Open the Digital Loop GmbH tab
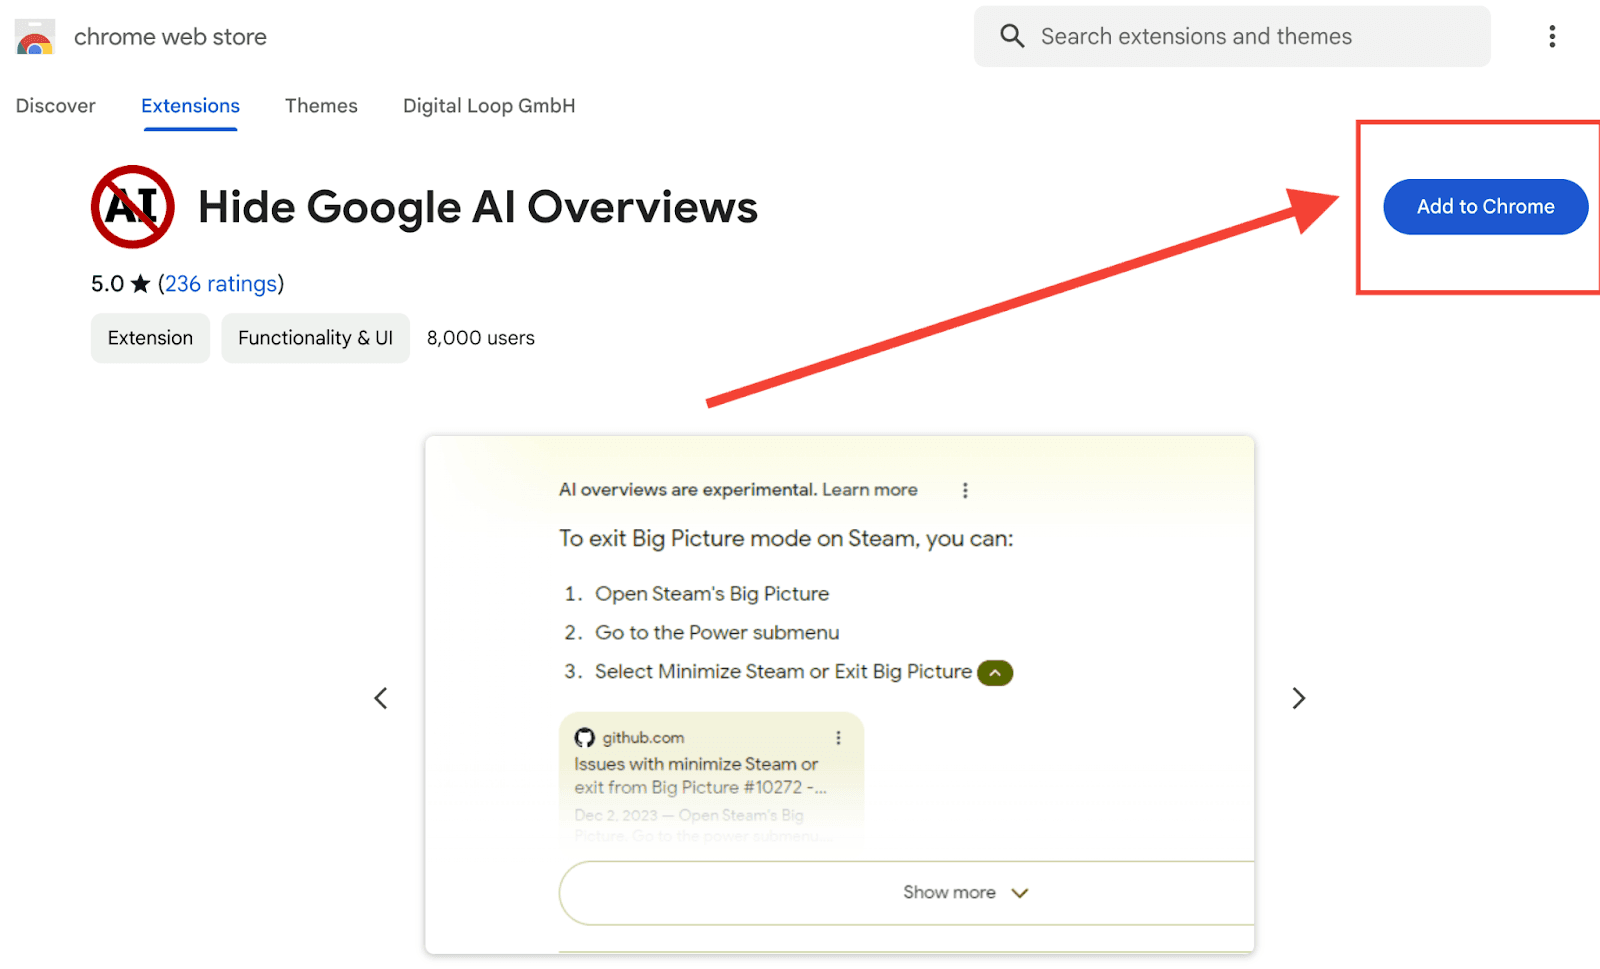This screenshot has height=969, width=1600. 489,106
